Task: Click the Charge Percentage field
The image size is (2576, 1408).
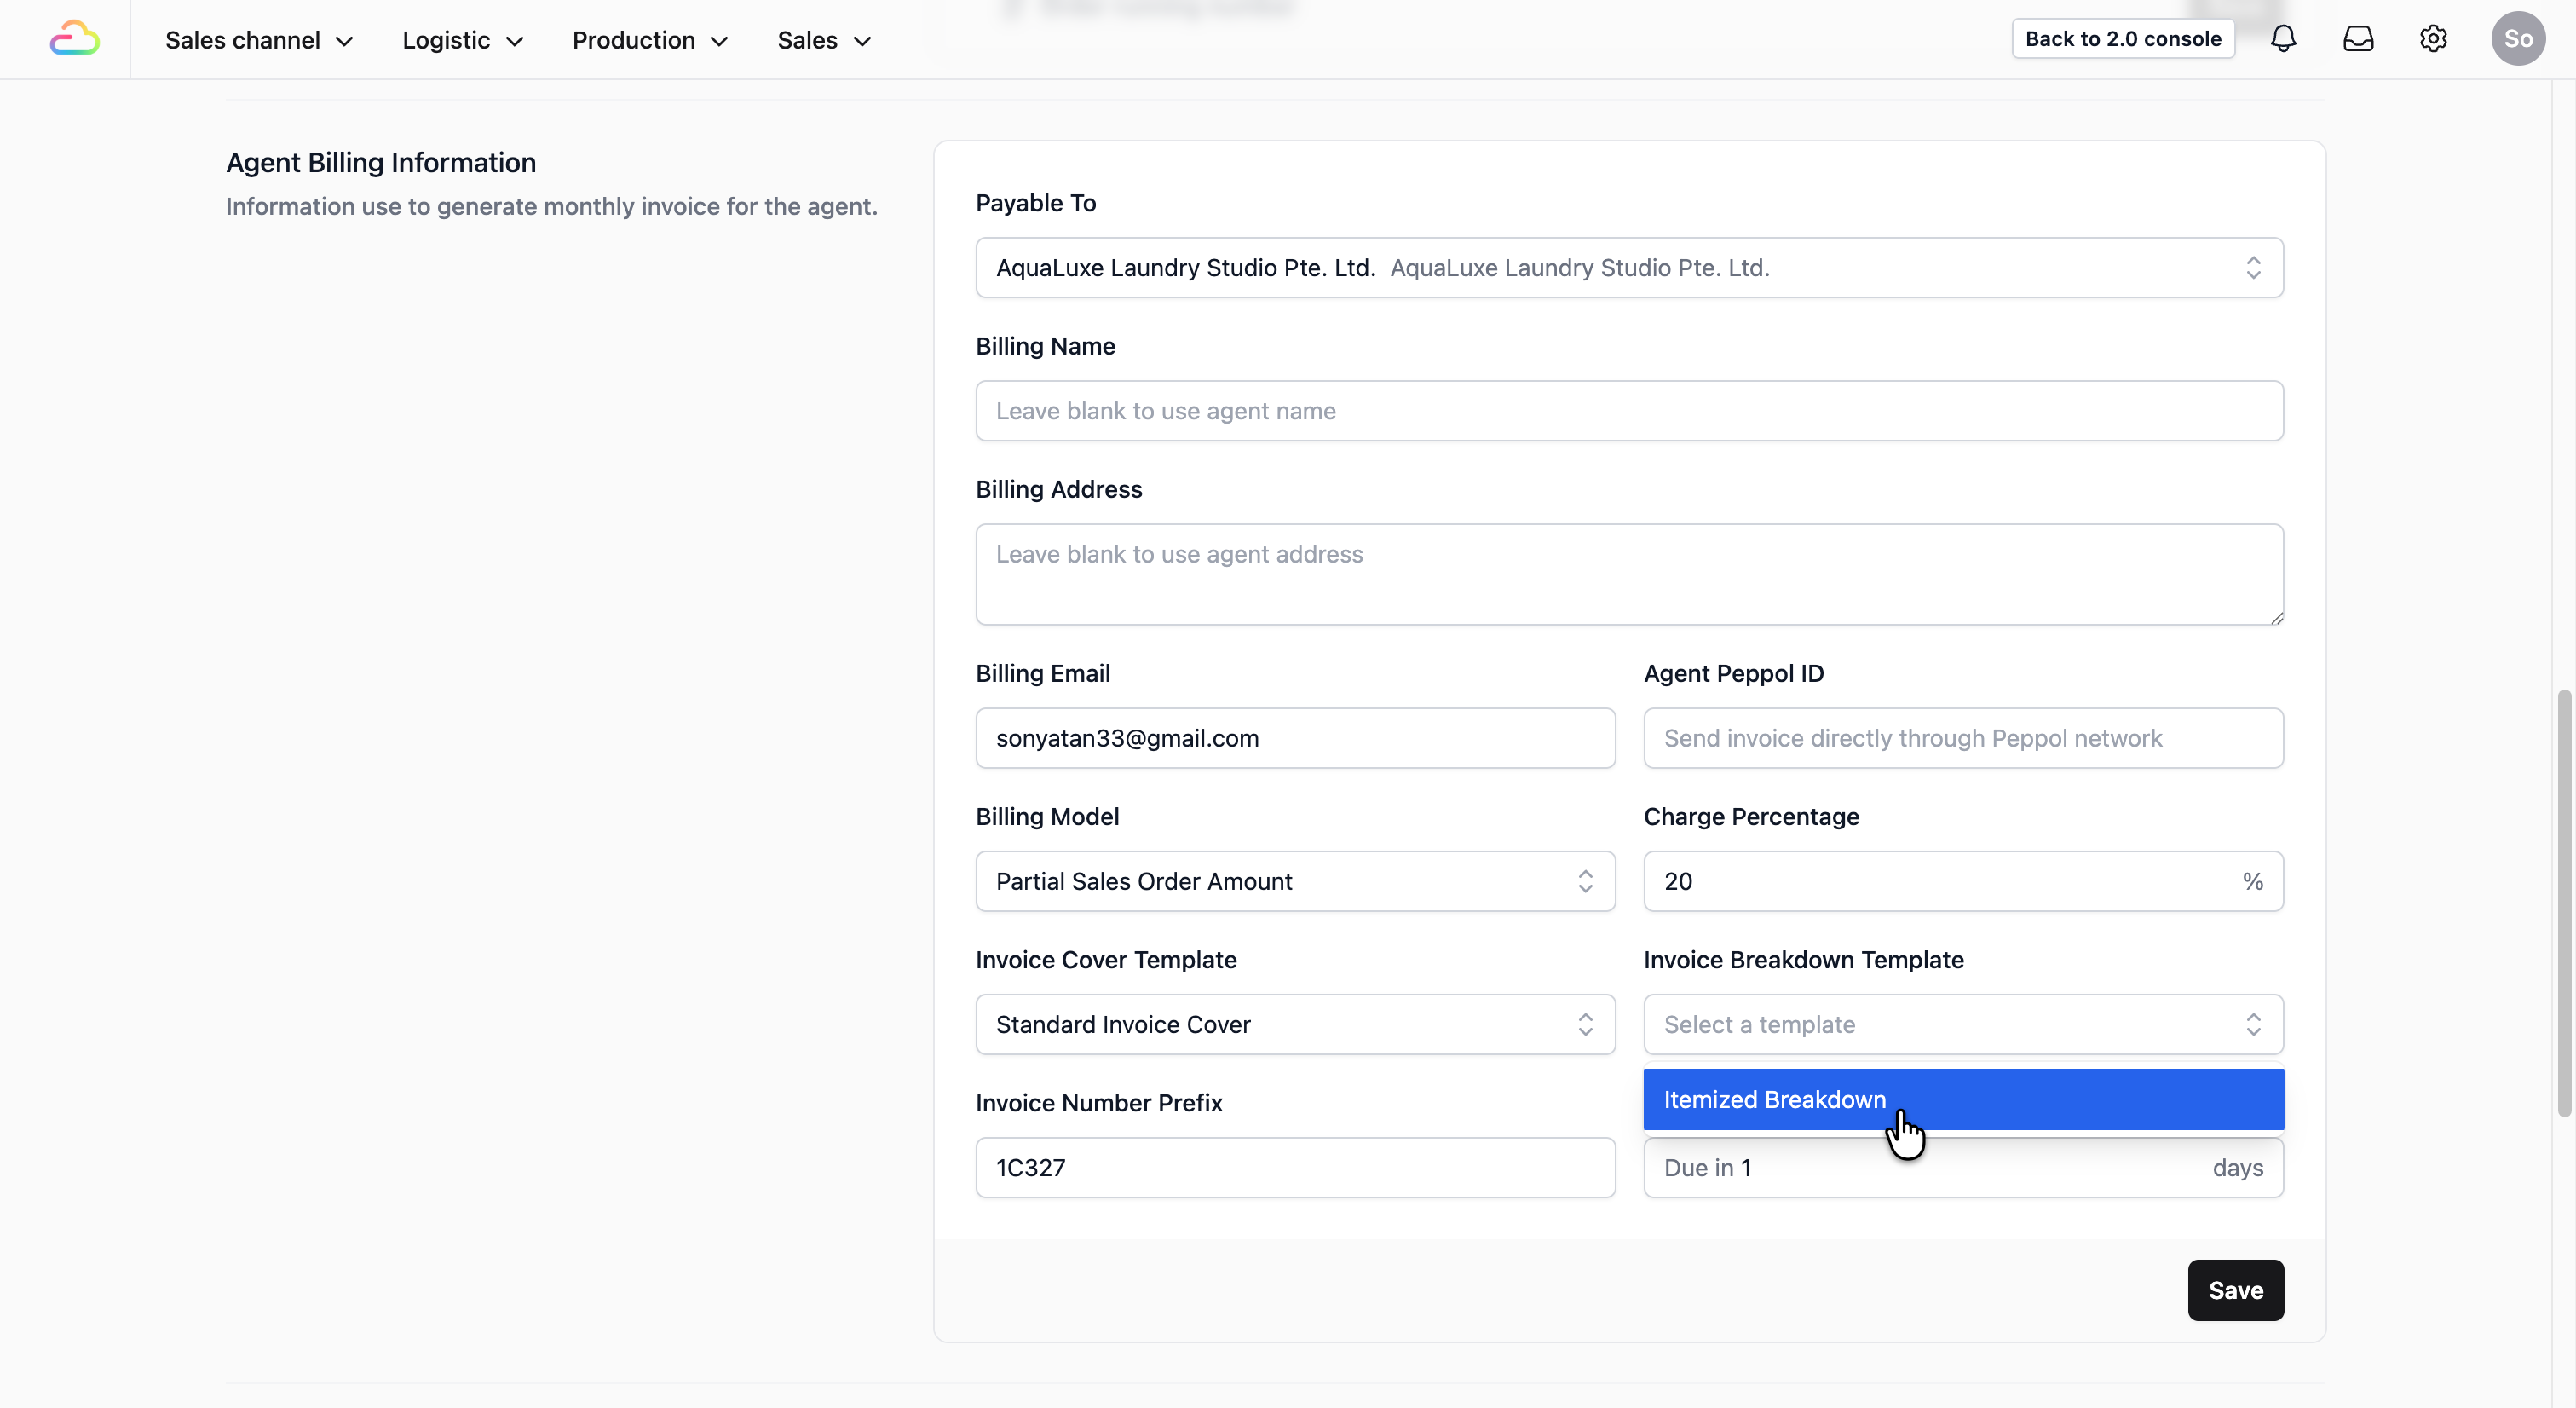Action: click(1940, 881)
